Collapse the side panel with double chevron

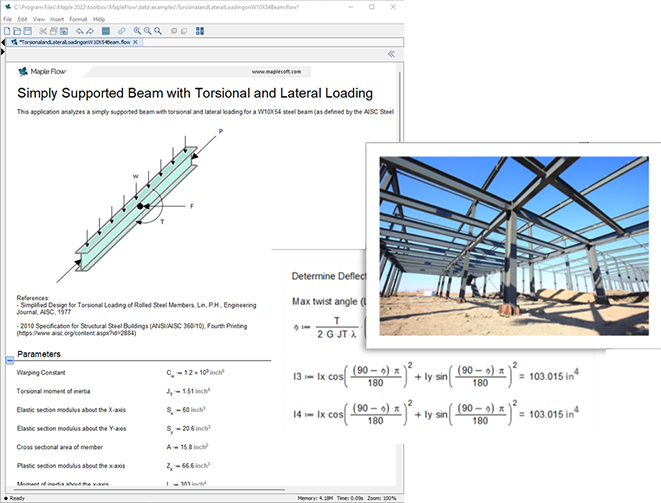click(391, 54)
